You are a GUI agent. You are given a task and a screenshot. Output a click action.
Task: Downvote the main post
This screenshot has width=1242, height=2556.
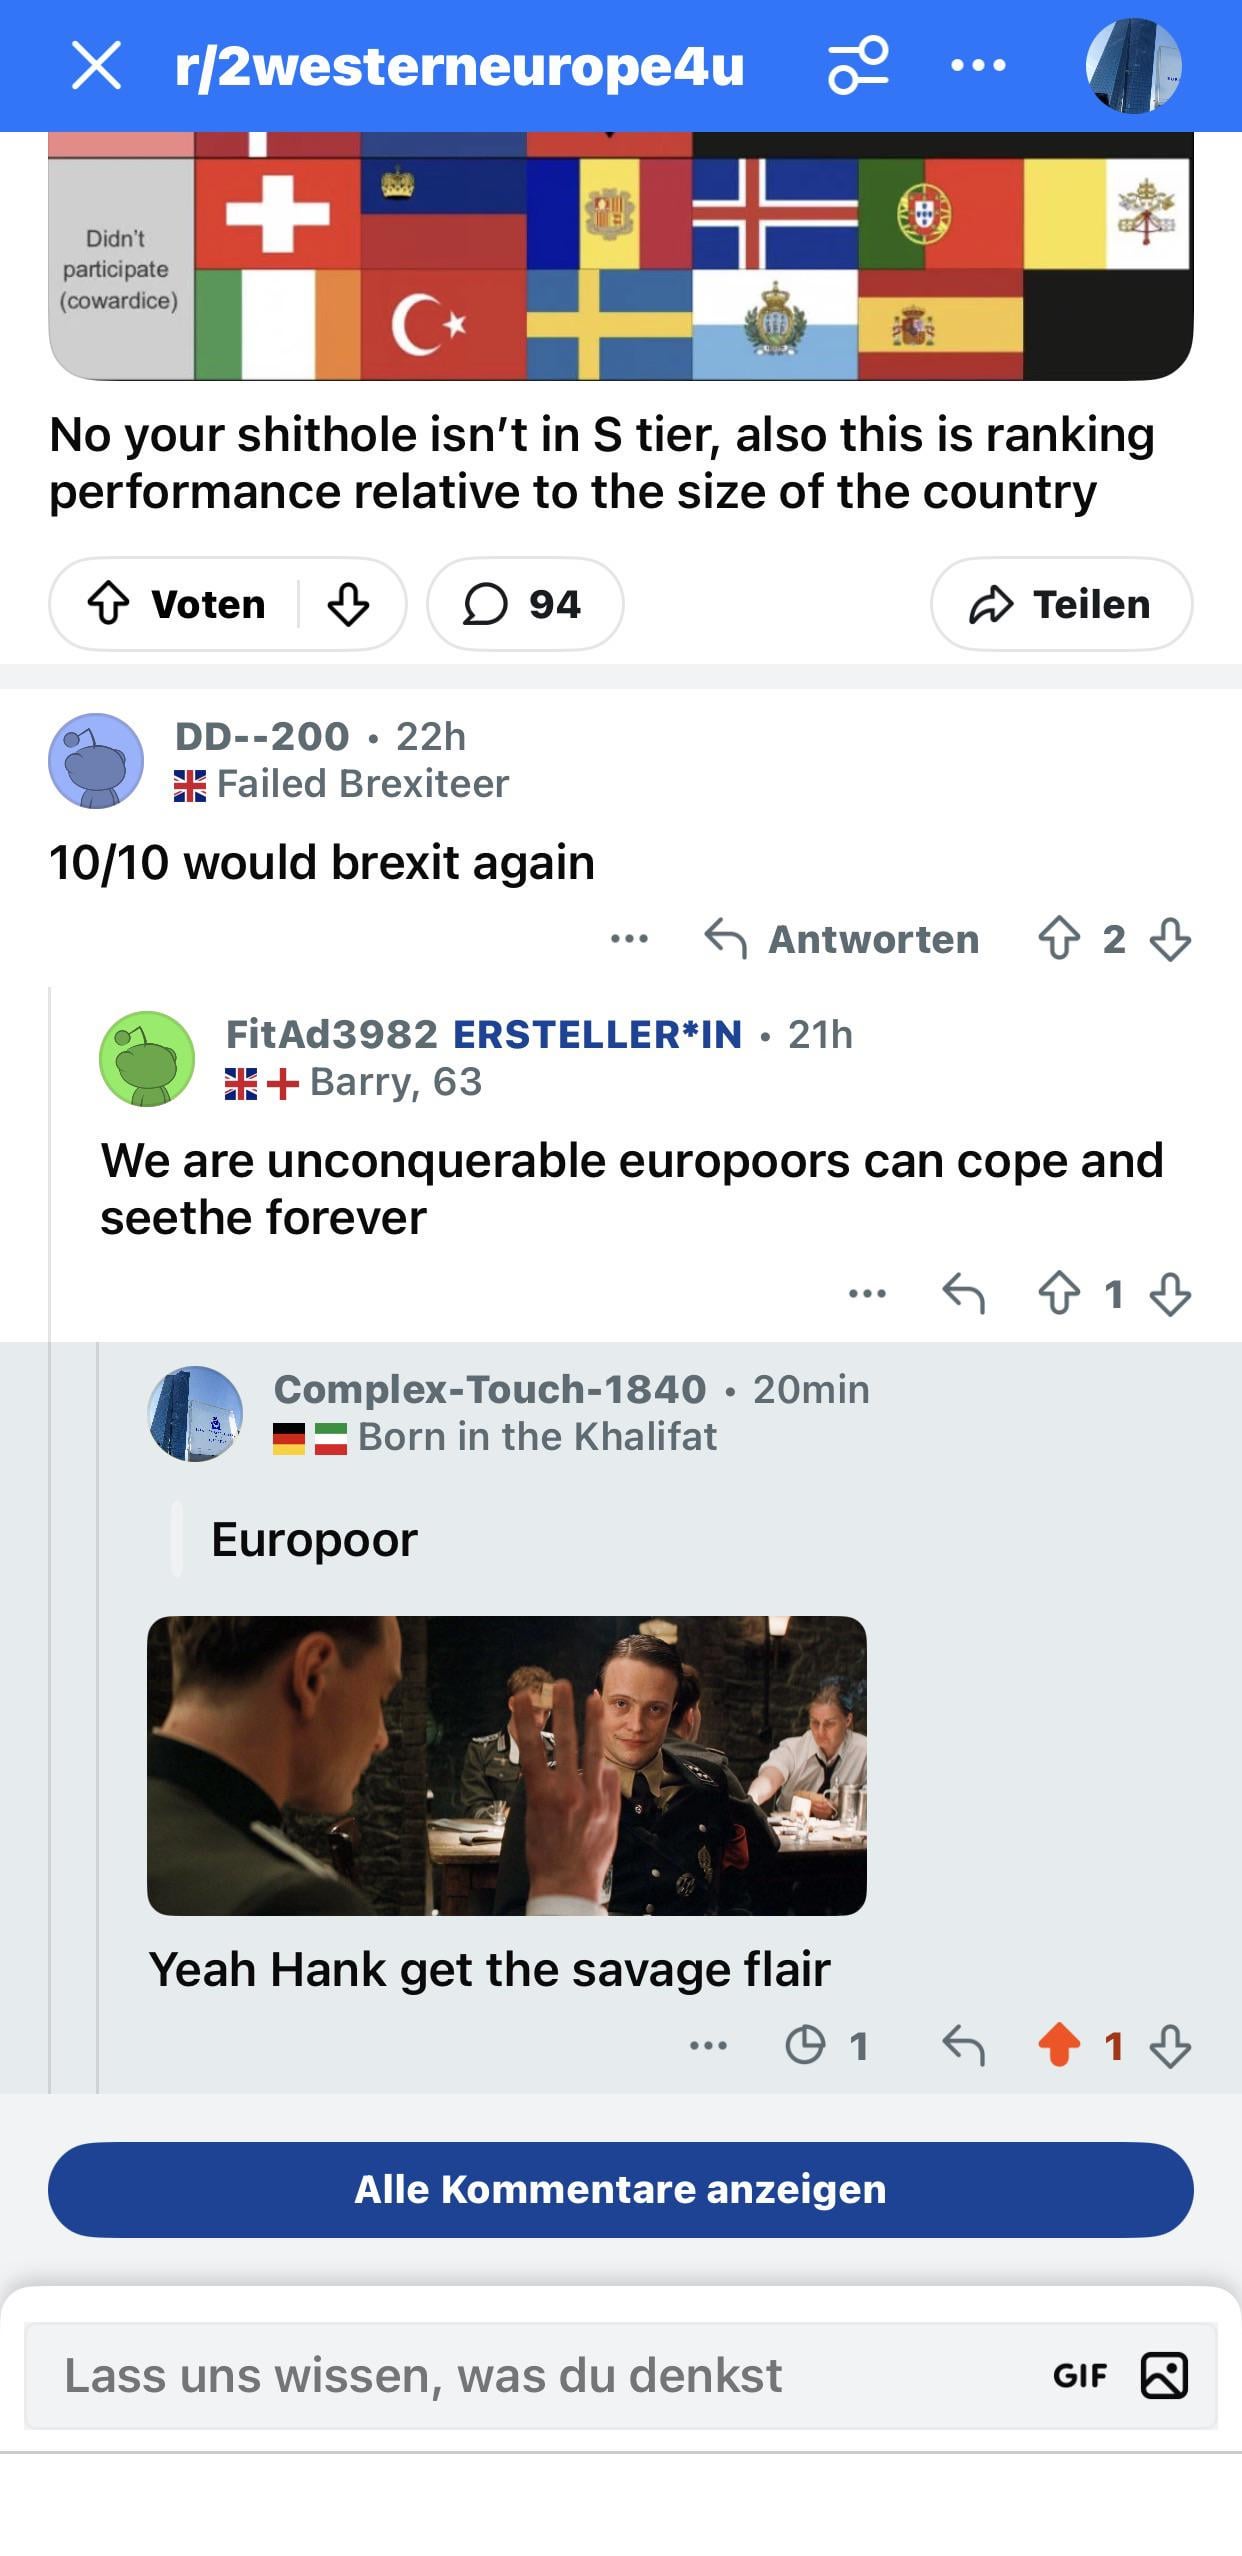348,604
